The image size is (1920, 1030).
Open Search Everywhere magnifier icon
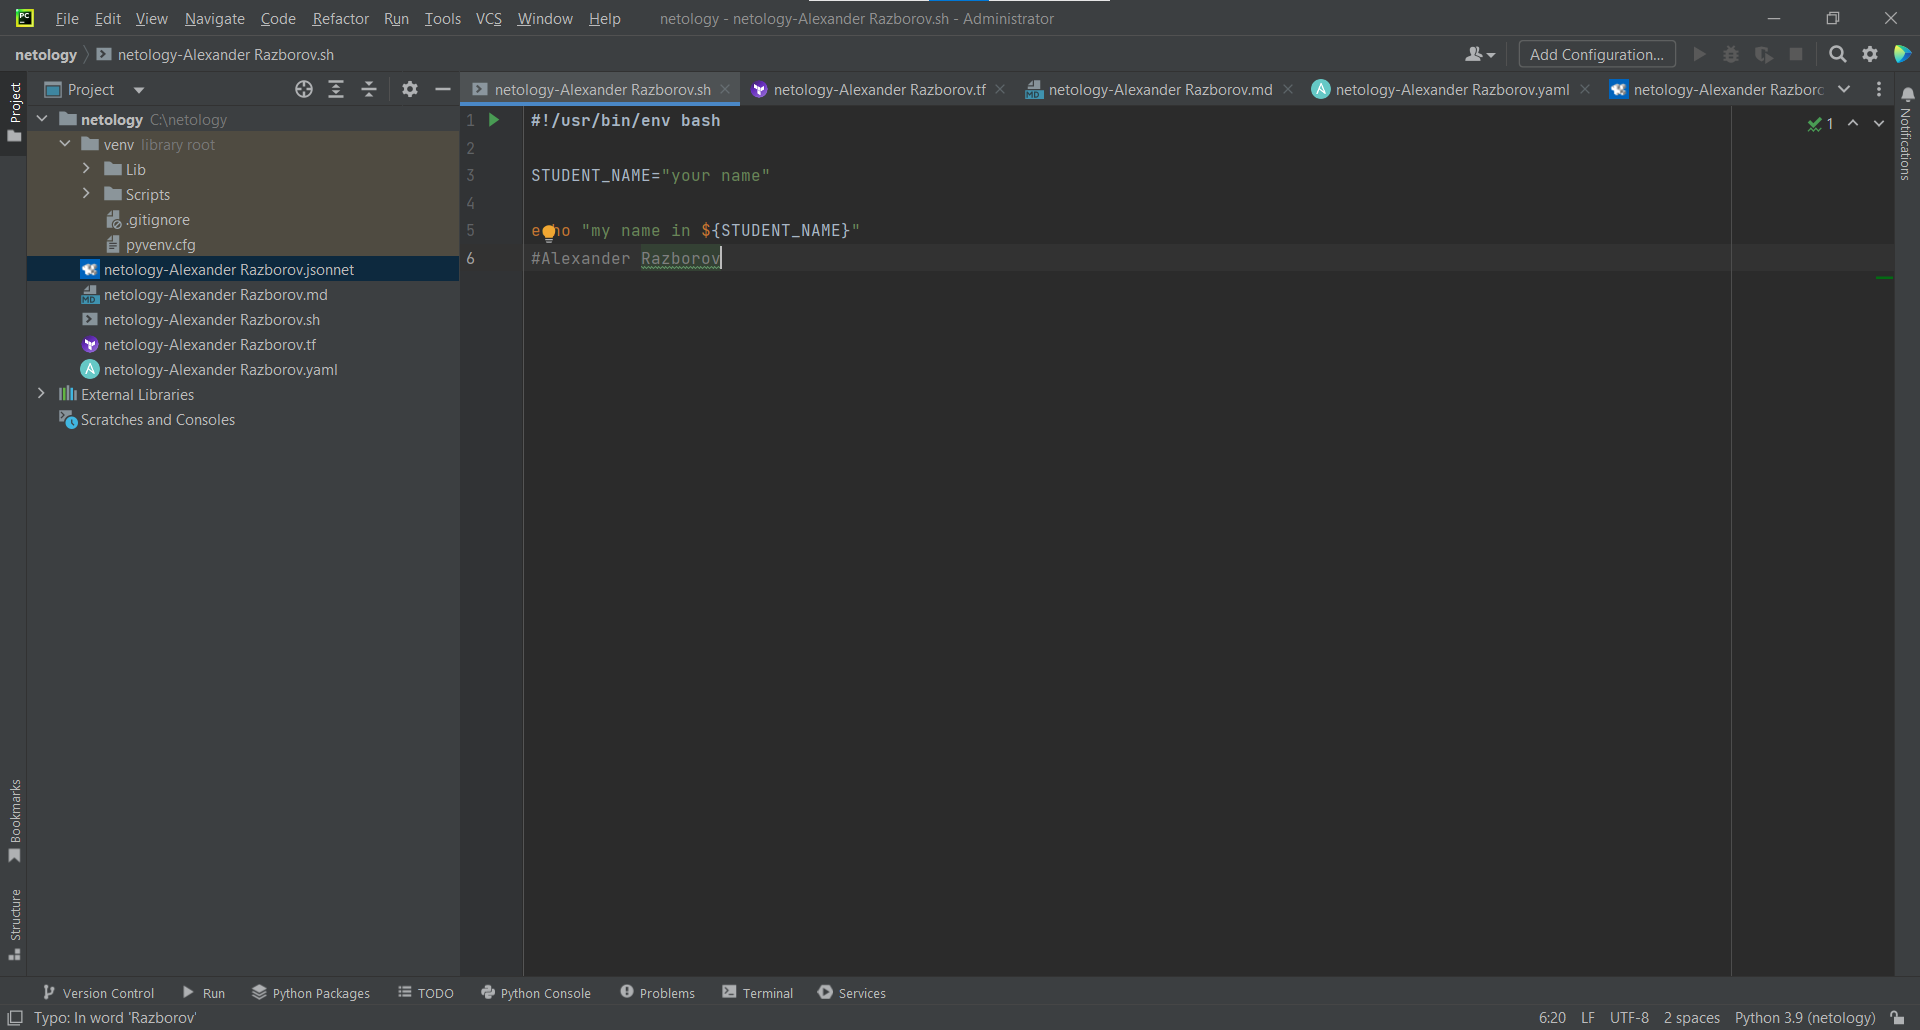click(x=1838, y=54)
